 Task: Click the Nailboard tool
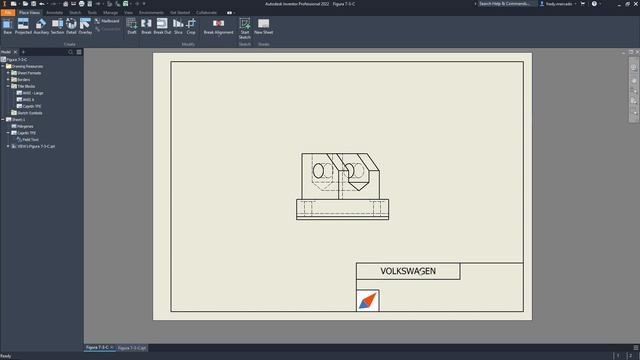coord(107,21)
